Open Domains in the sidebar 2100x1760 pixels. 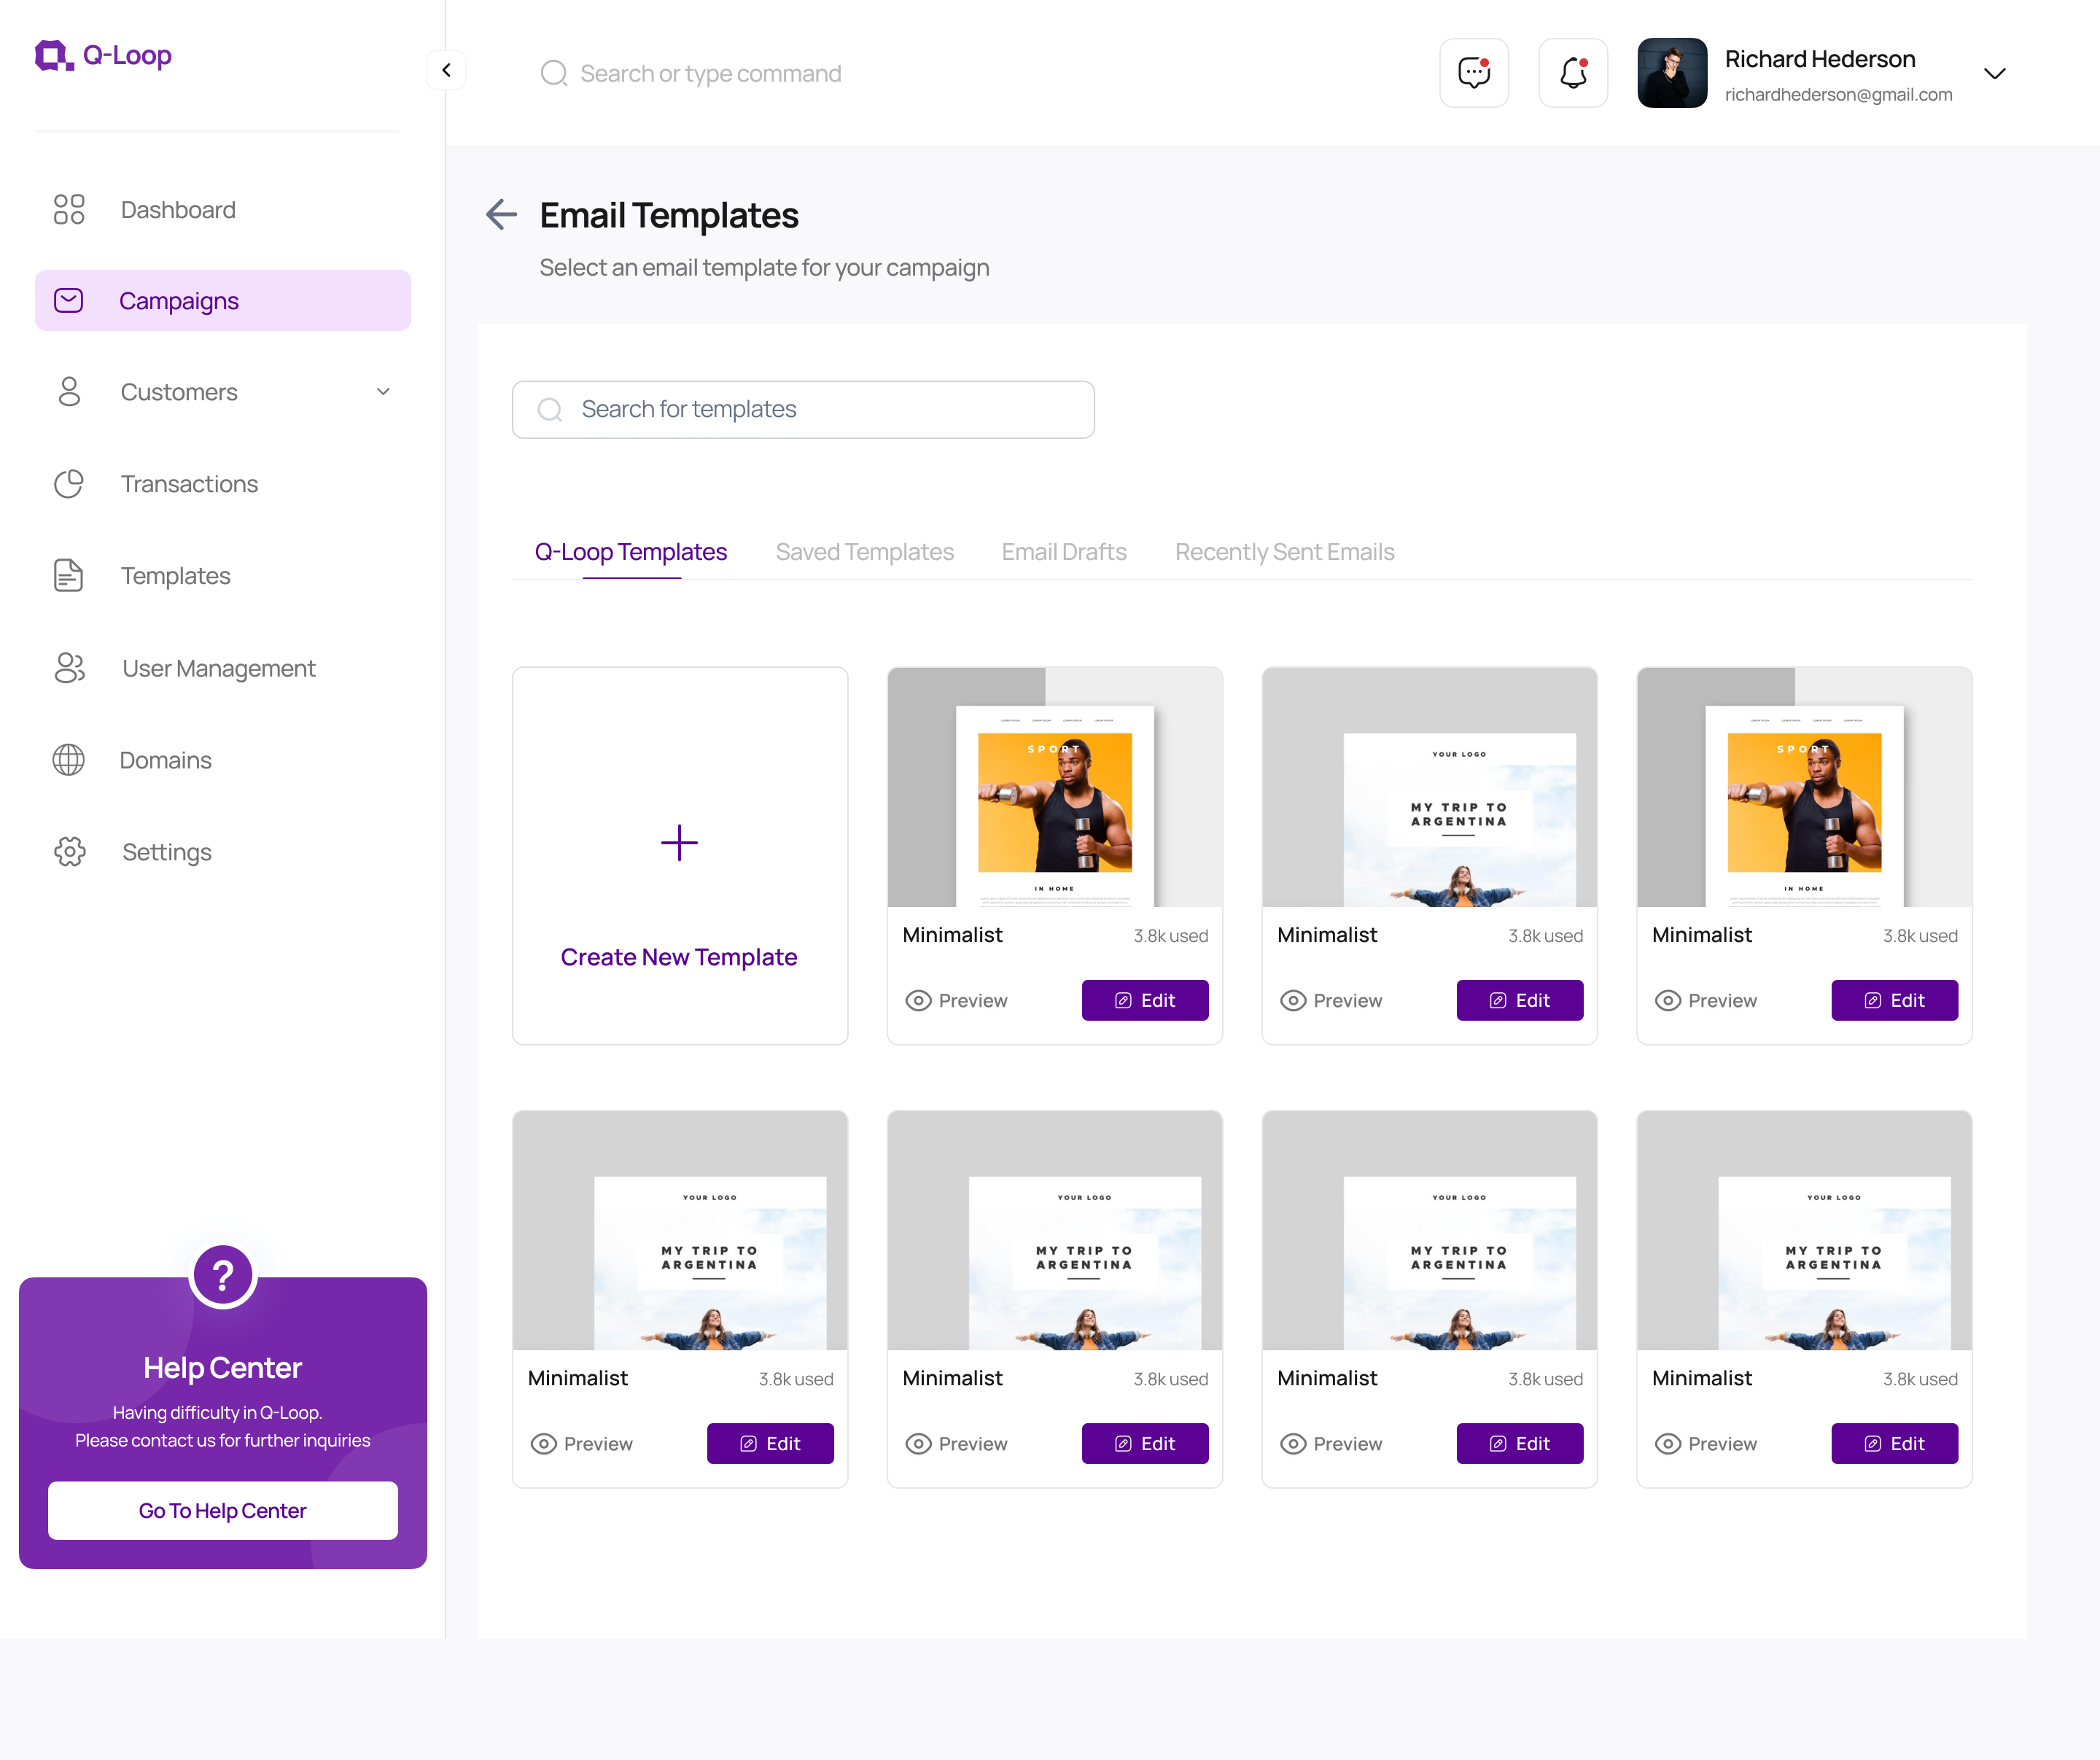point(223,760)
